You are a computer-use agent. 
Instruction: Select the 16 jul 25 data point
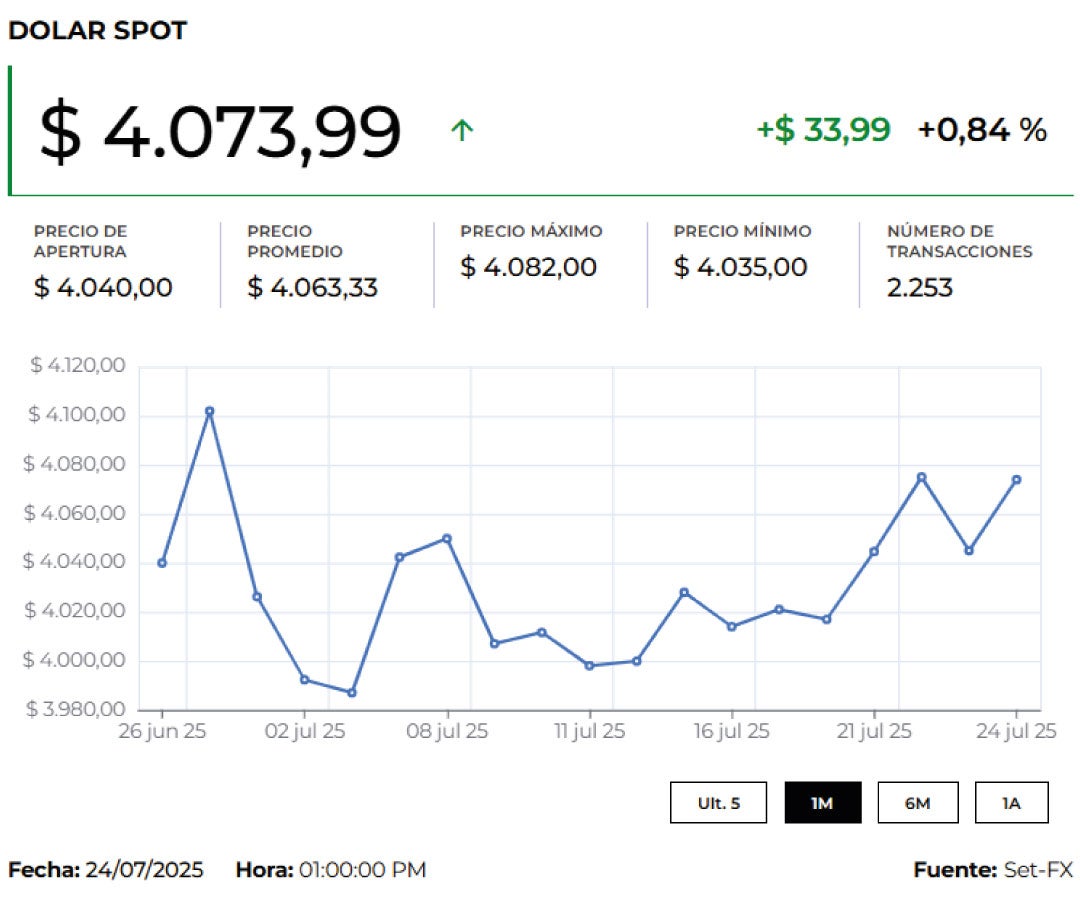click(731, 627)
